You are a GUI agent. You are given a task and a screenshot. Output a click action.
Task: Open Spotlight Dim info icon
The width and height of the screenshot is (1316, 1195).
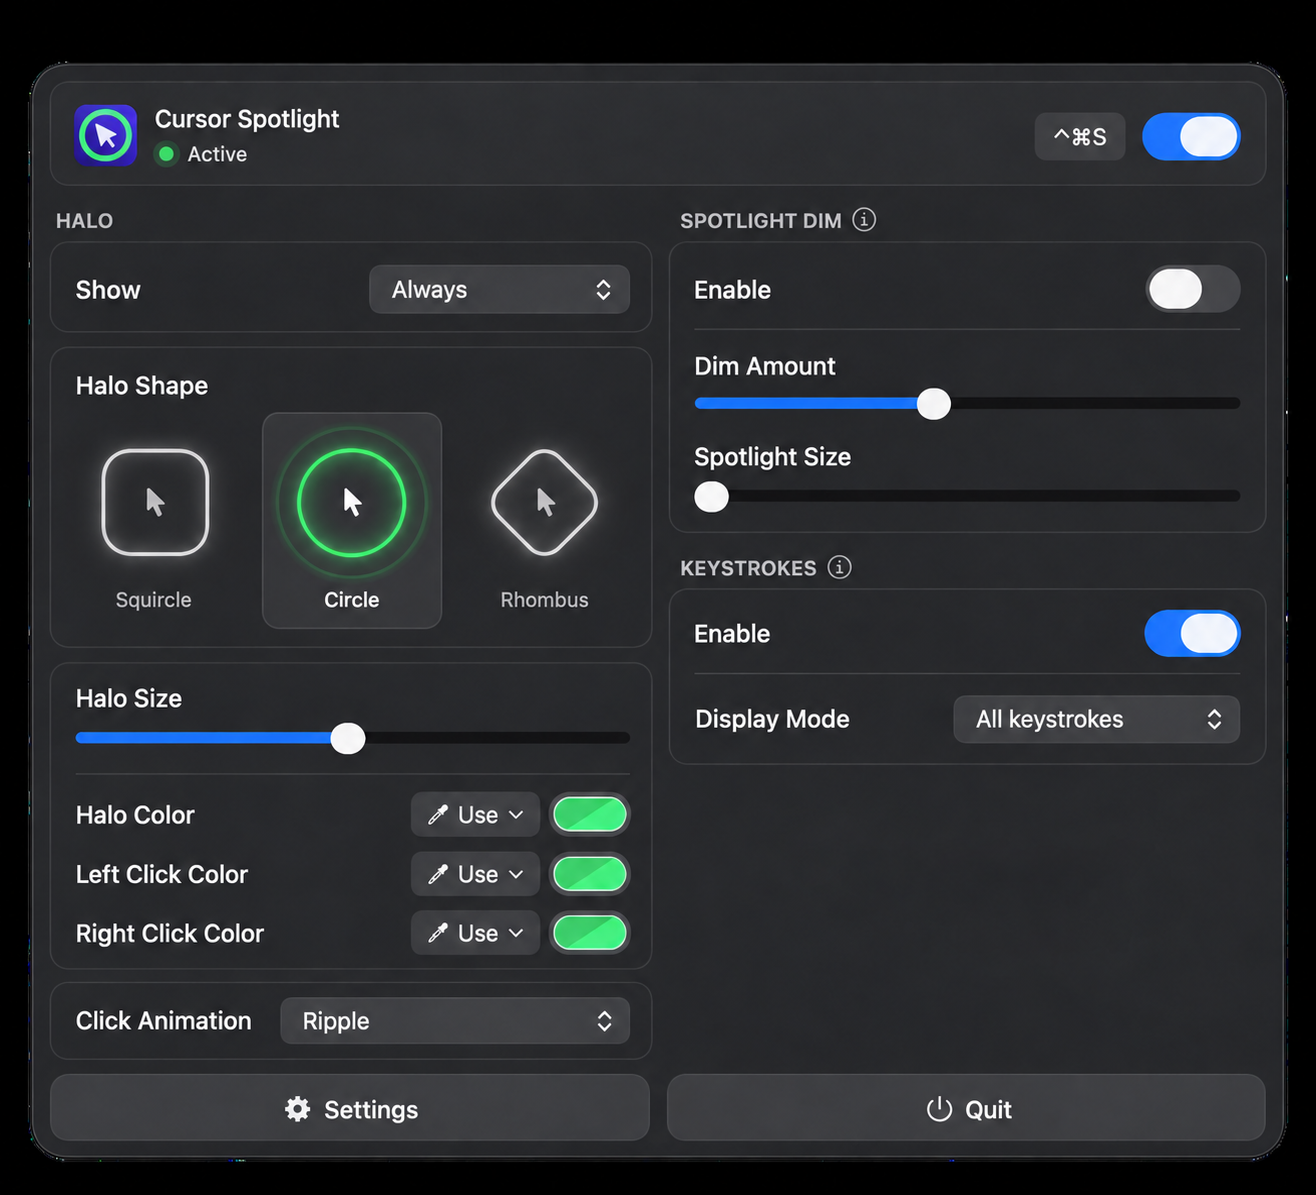pos(864,220)
